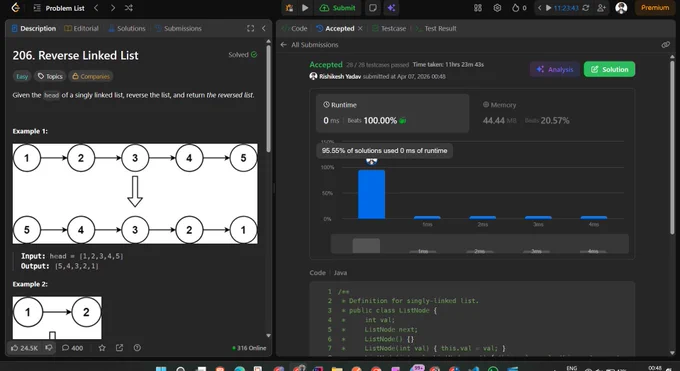The image size is (680, 371).
Task: Go back with the All Submissions arrow
Action: click(284, 45)
